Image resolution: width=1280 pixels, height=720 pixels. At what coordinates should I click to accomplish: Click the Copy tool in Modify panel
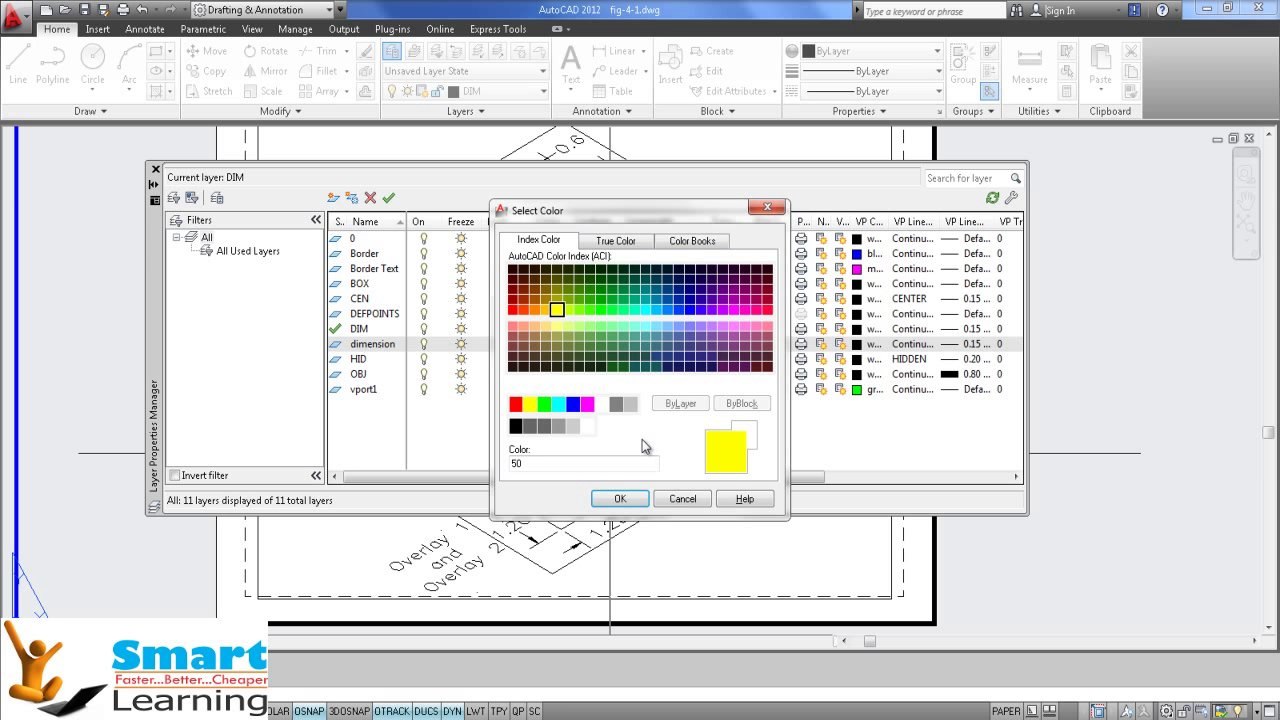point(207,71)
